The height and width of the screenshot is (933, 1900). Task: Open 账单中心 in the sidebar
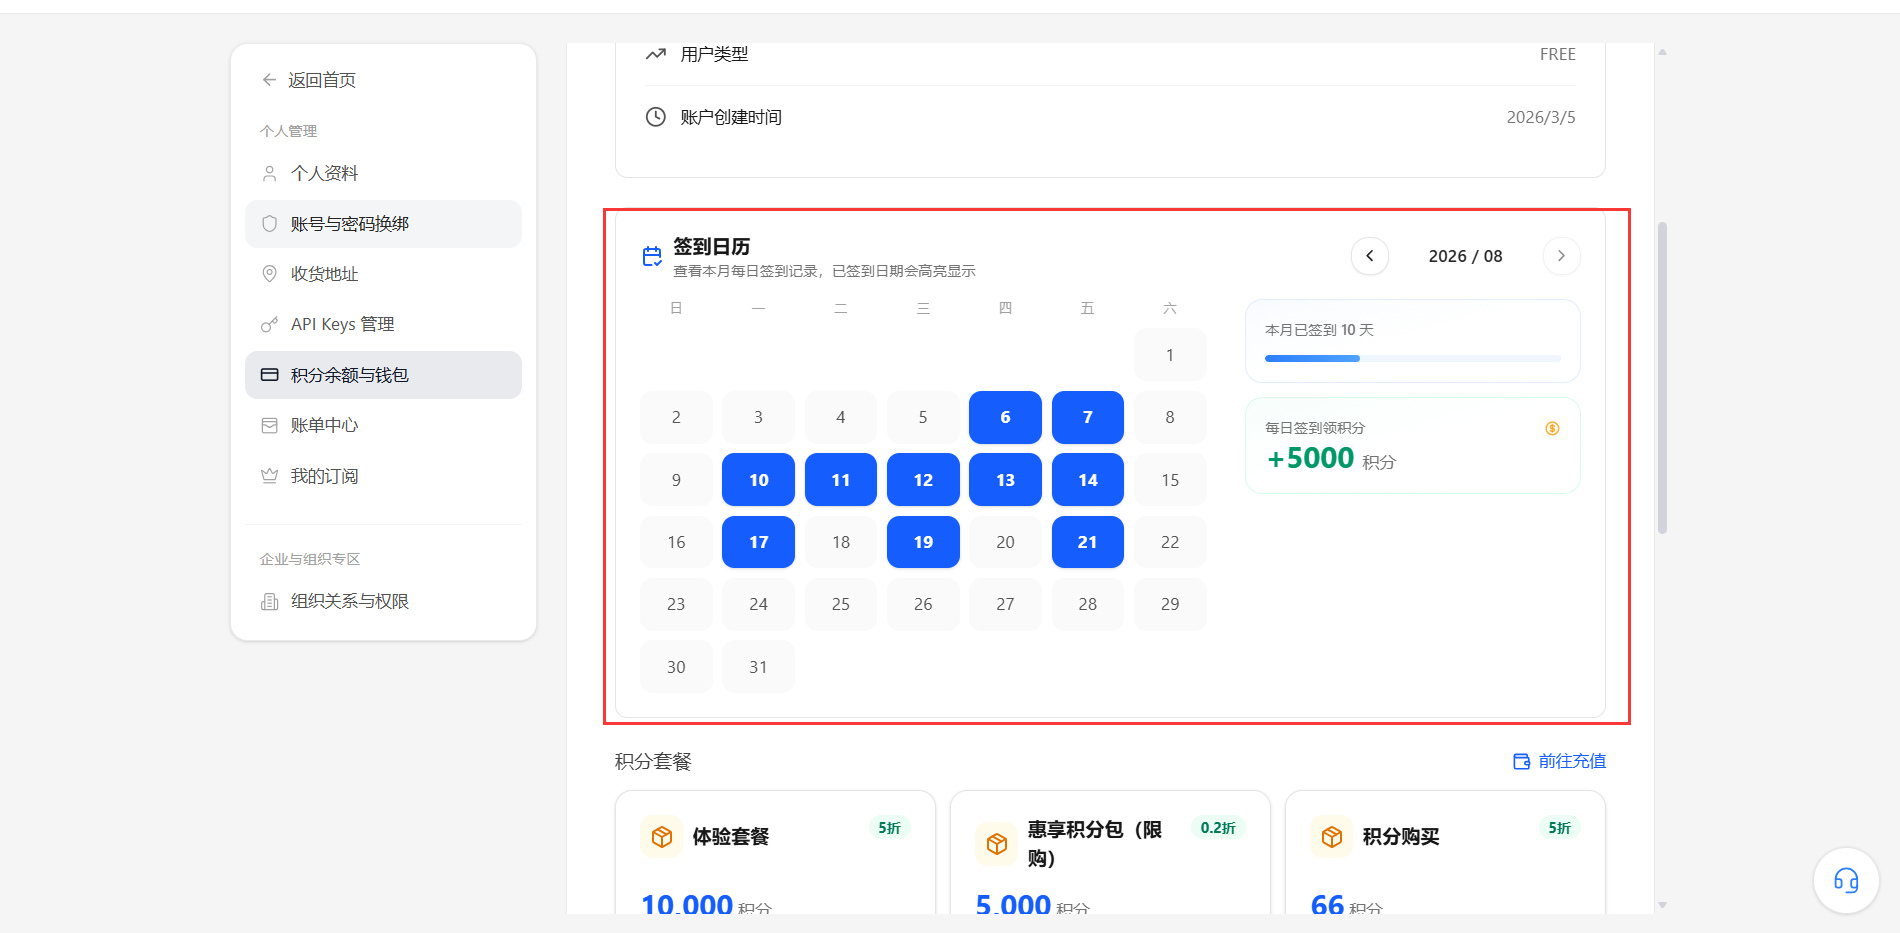383,425
